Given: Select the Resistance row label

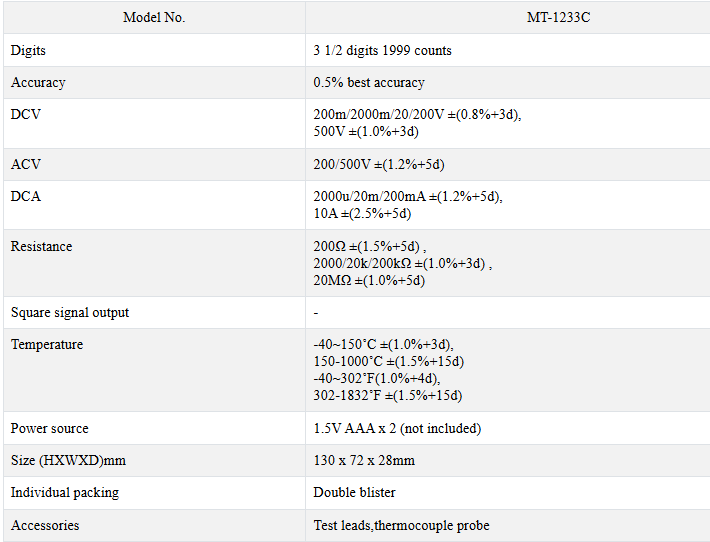Looking at the screenshot, I should 41,246.
